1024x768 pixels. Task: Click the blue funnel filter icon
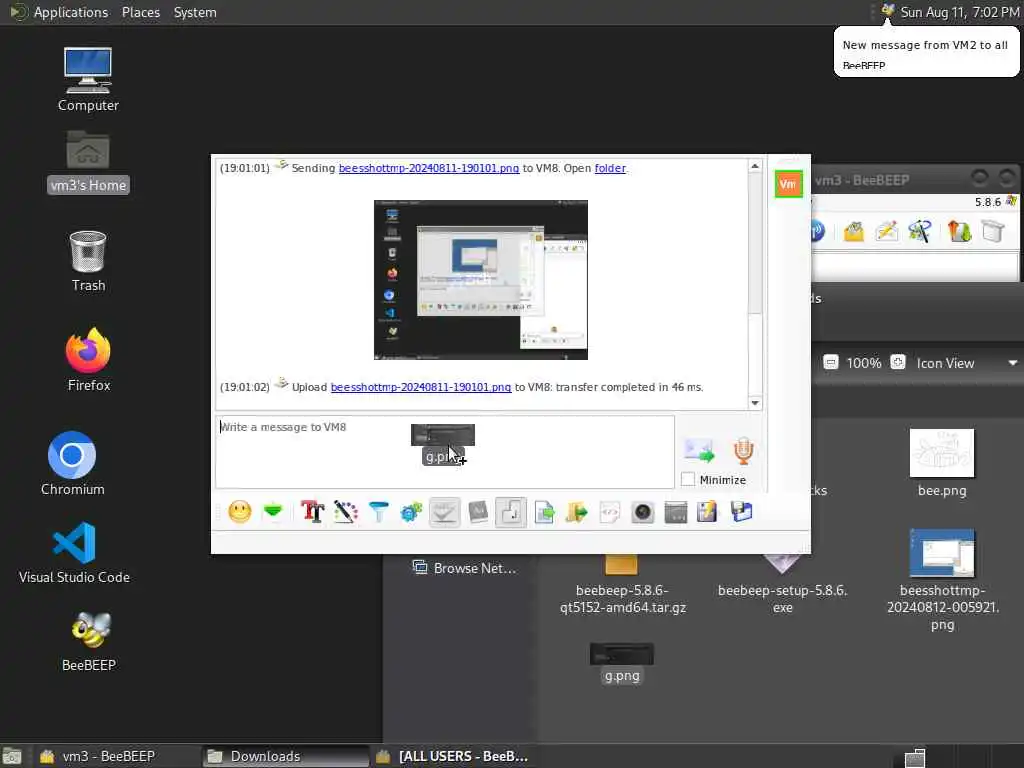click(378, 511)
